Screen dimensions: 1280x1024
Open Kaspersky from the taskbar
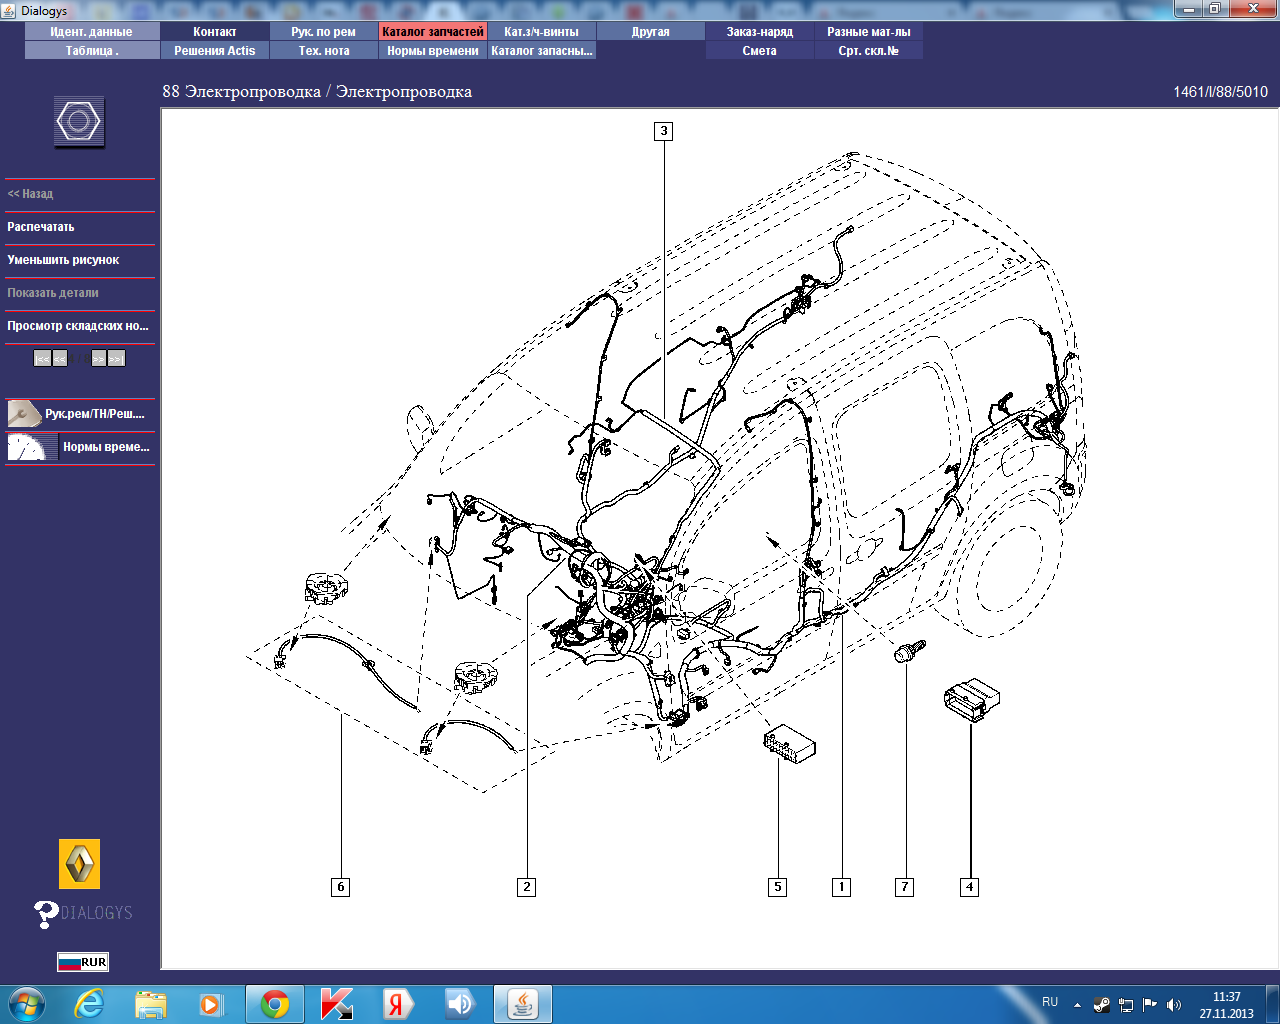coord(336,1004)
